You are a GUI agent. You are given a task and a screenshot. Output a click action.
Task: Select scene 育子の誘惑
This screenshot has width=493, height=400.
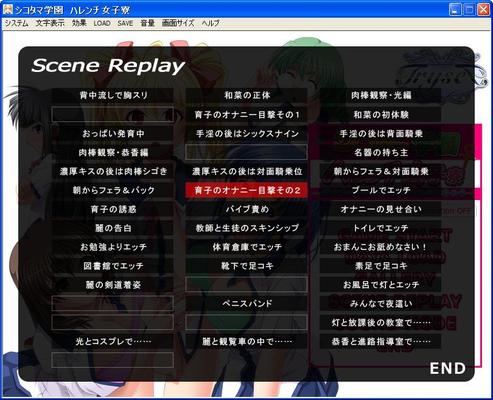click(113, 209)
